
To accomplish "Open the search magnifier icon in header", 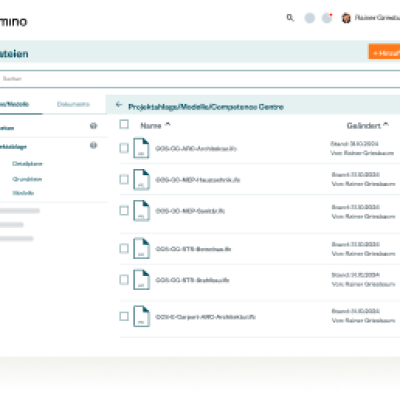I will [x=290, y=18].
